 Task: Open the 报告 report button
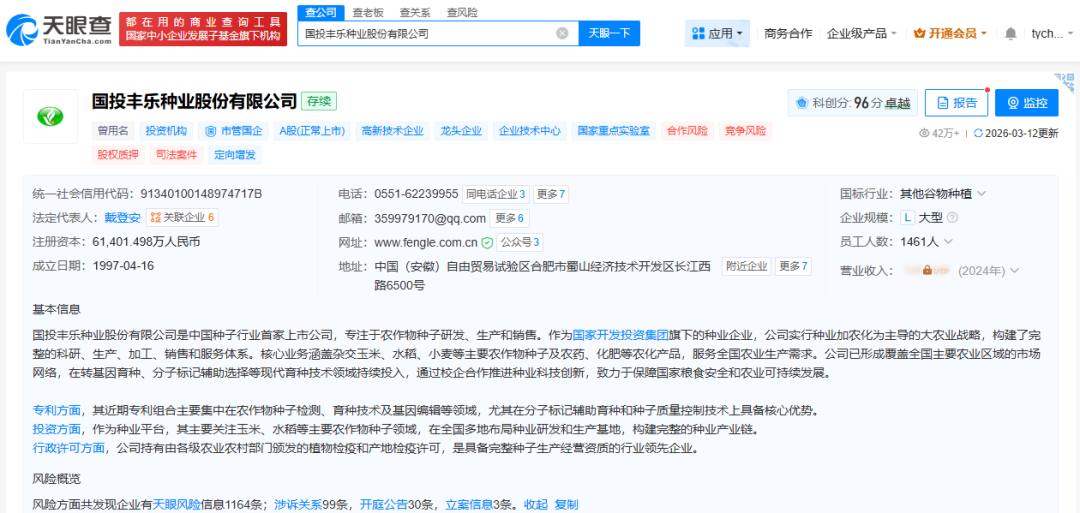[956, 103]
